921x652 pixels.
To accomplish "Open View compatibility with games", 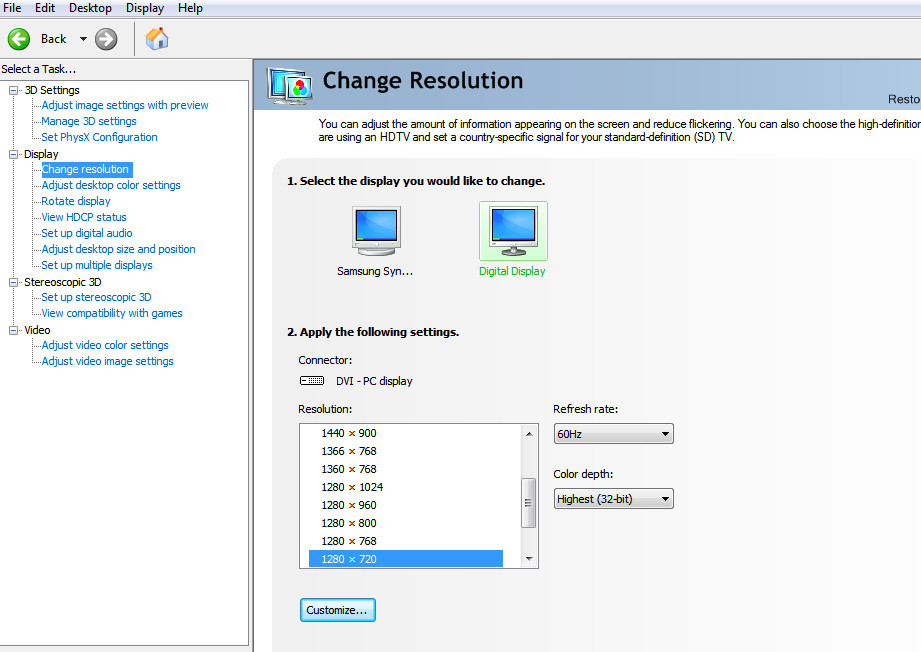I will [112, 313].
